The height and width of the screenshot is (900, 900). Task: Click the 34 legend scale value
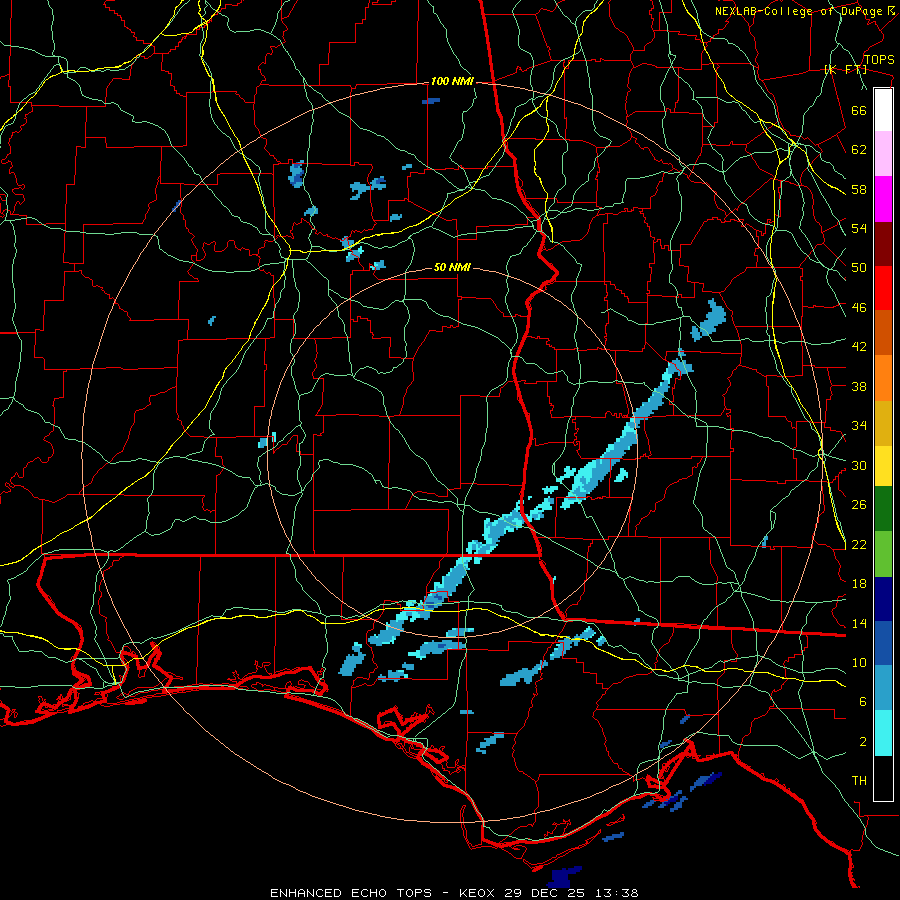[859, 426]
